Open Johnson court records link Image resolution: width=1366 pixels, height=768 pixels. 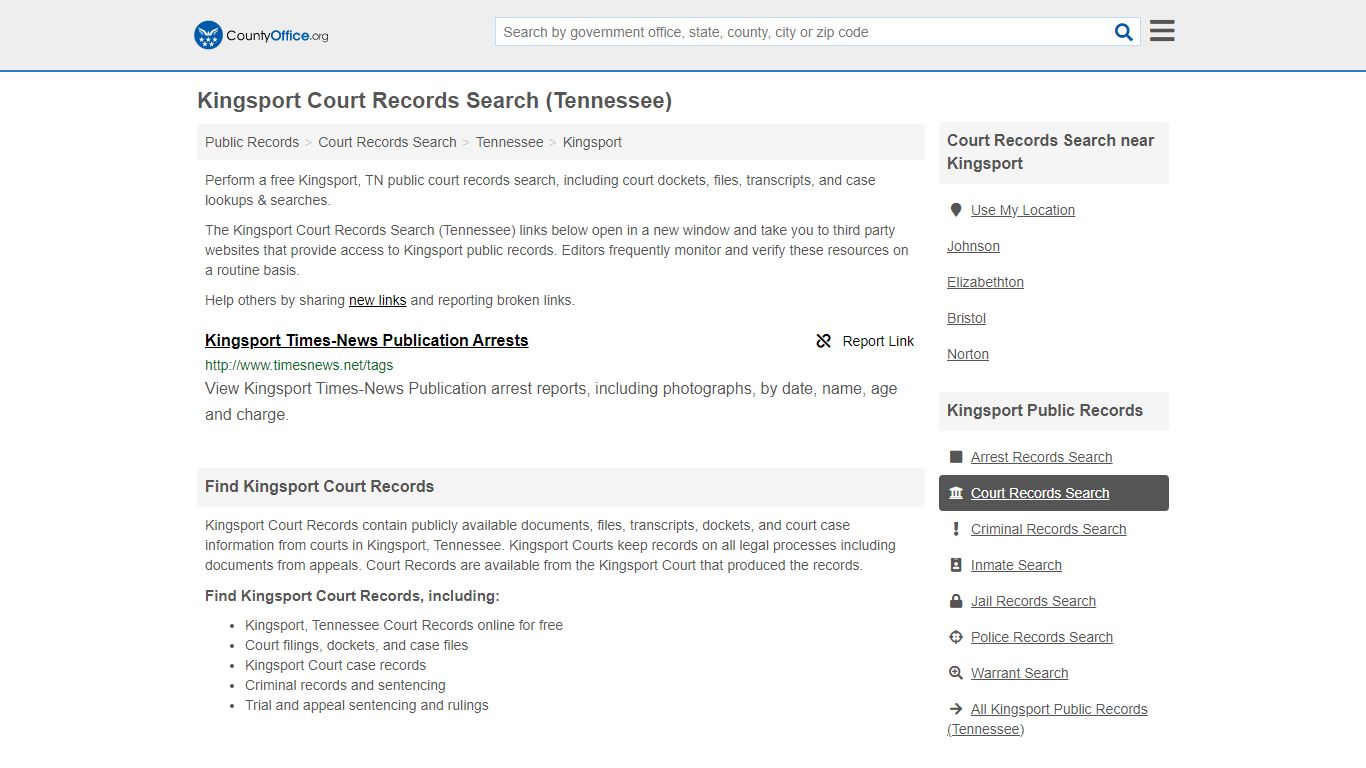(x=973, y=246)
